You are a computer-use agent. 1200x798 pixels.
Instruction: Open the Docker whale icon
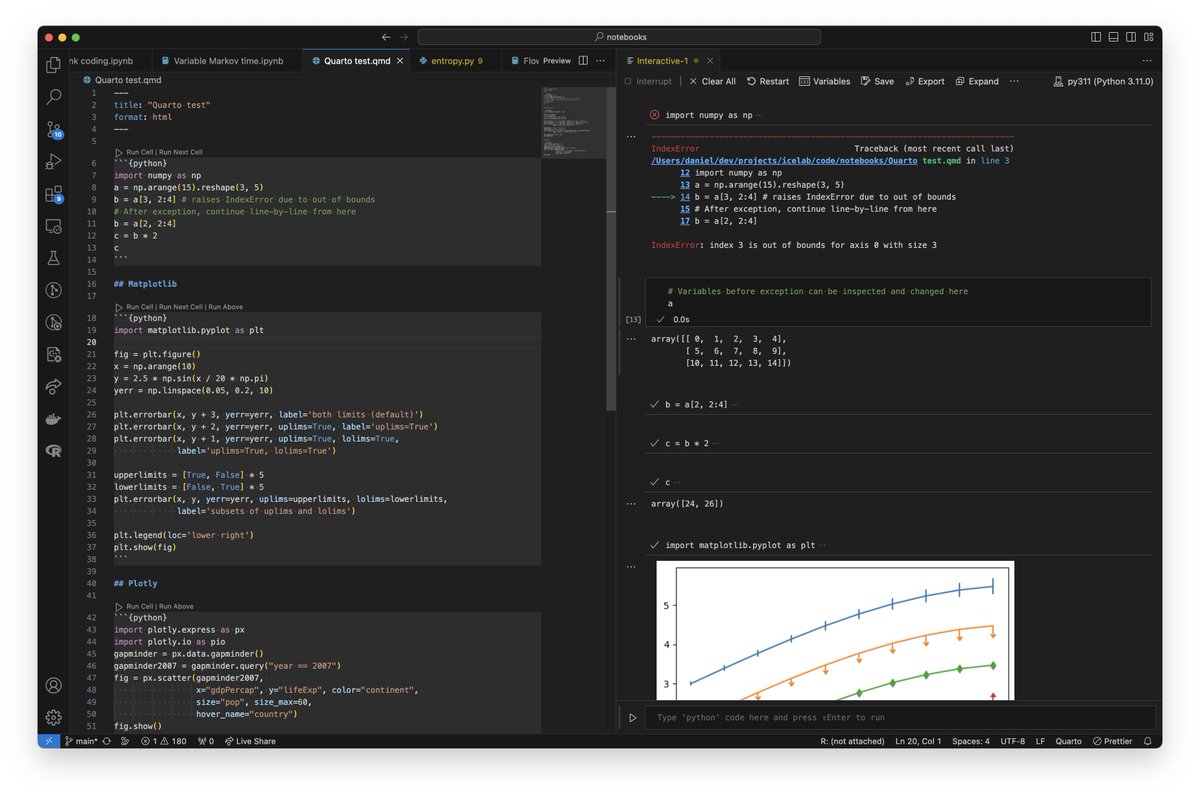(x=54, y=420)
